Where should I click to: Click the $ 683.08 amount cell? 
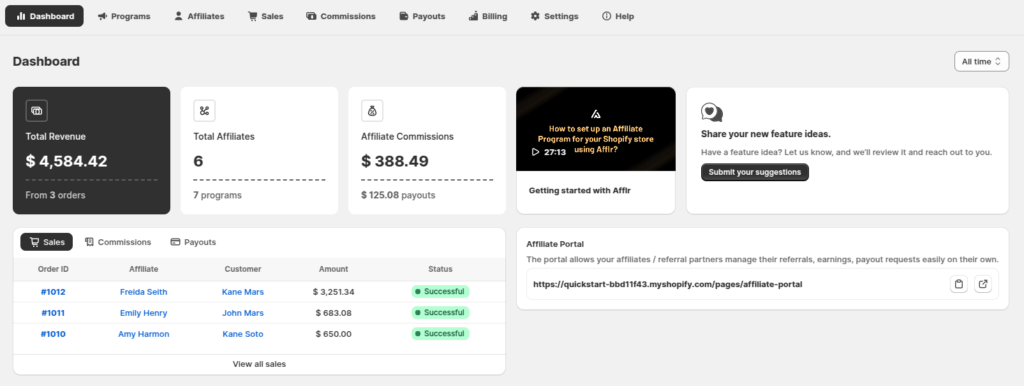tap(334, 313)
